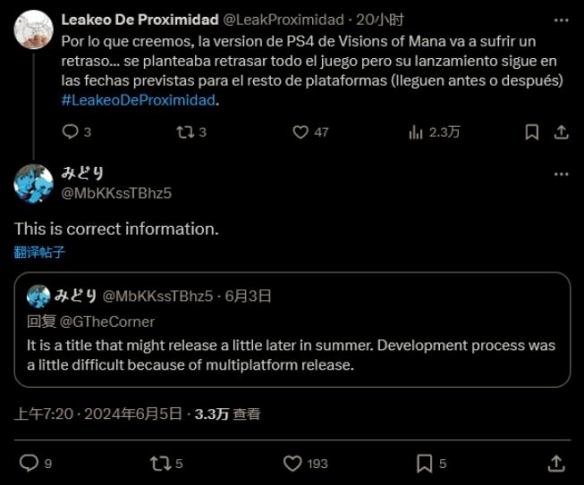Share the Leakeo De Proximidad tweet
This screenshot has width=584, height=485.
tap(561, 132)
